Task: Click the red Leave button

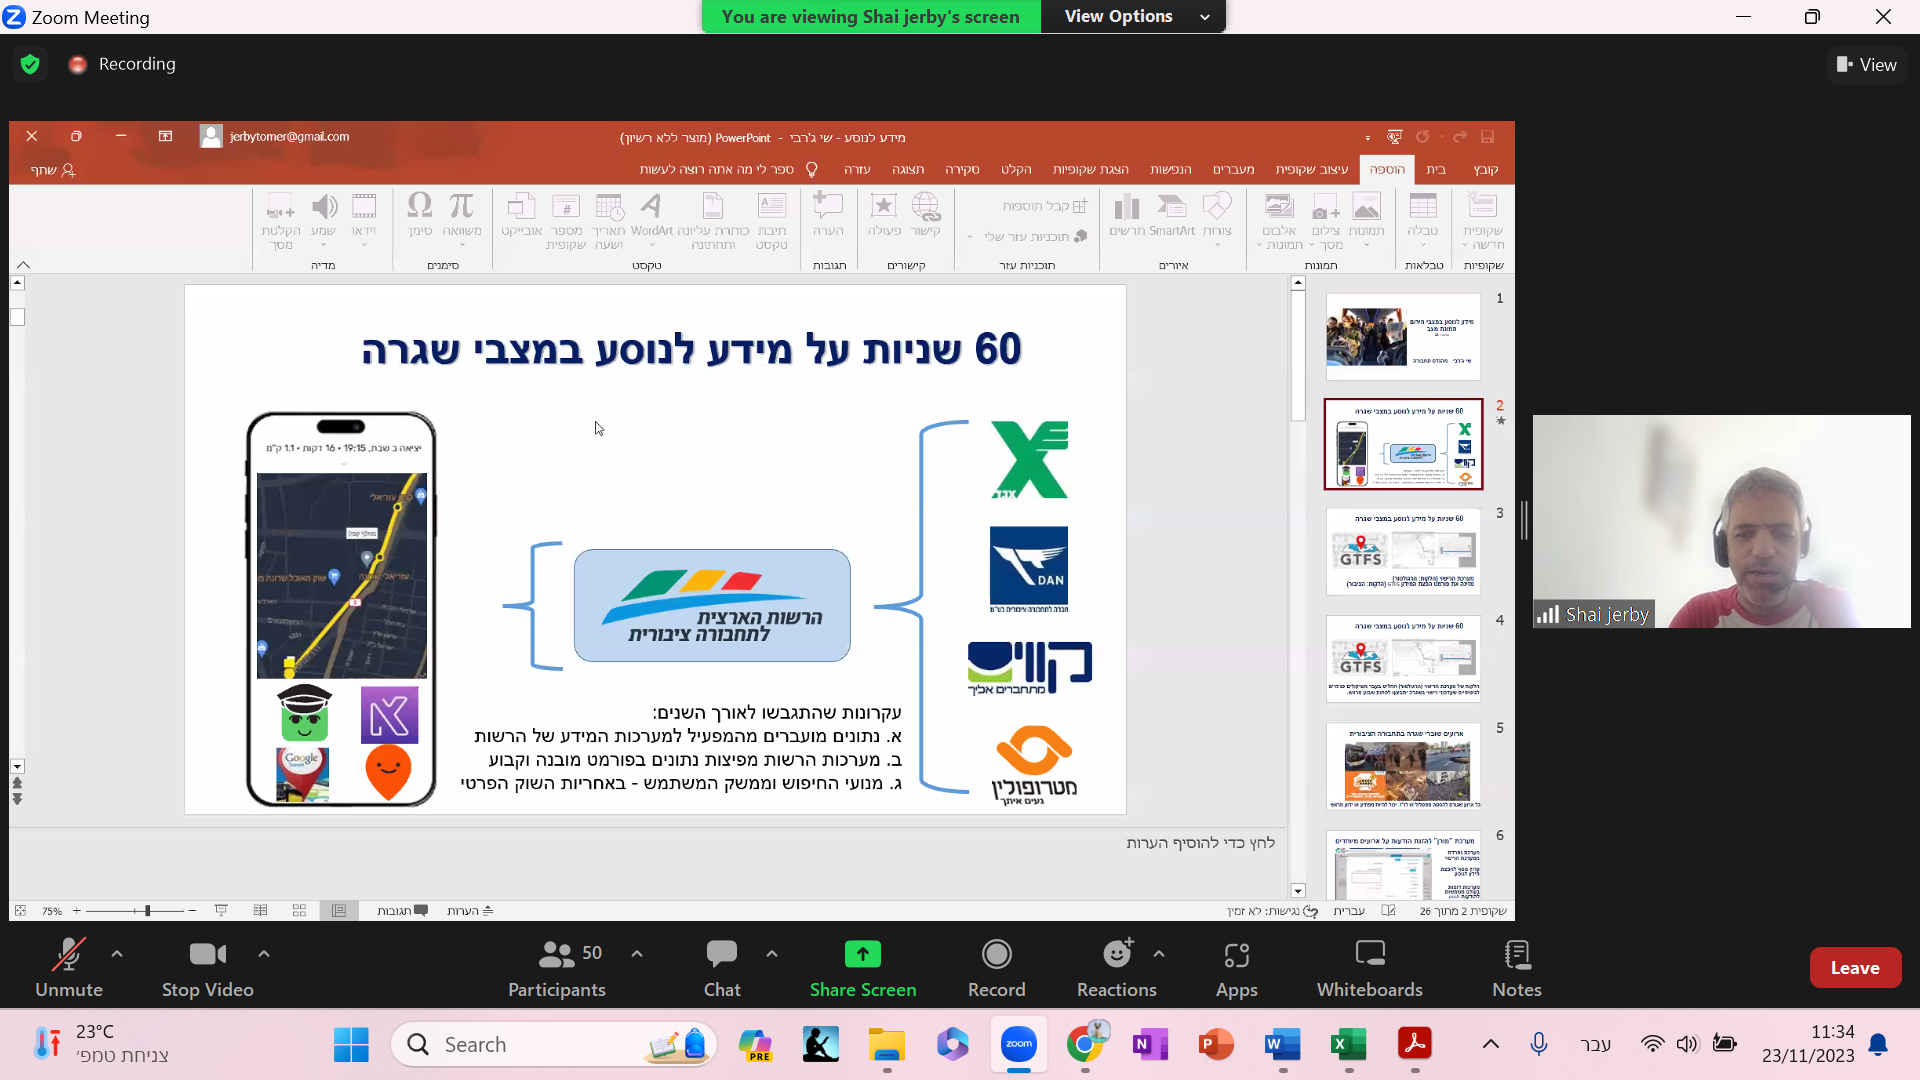Action: coord(1854,967)
